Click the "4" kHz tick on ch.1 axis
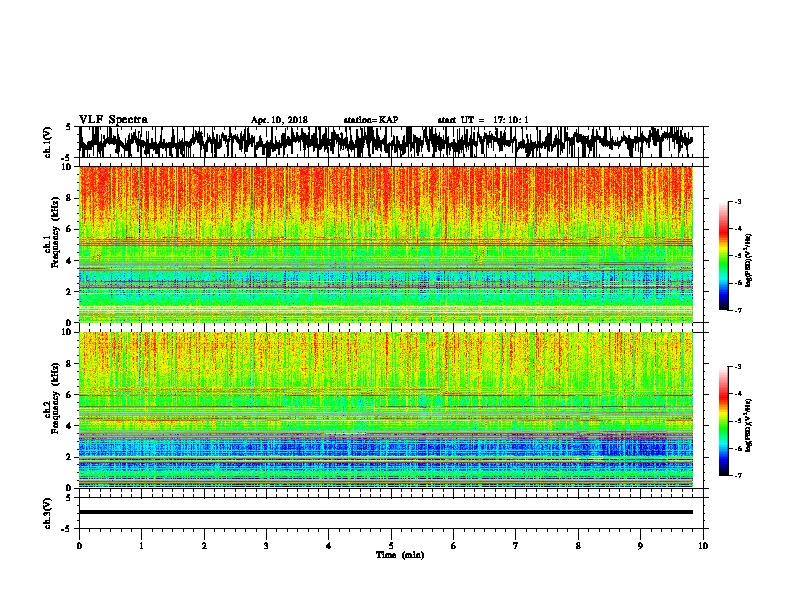Viewport: 792px width, 612px height. click(70, 261)
